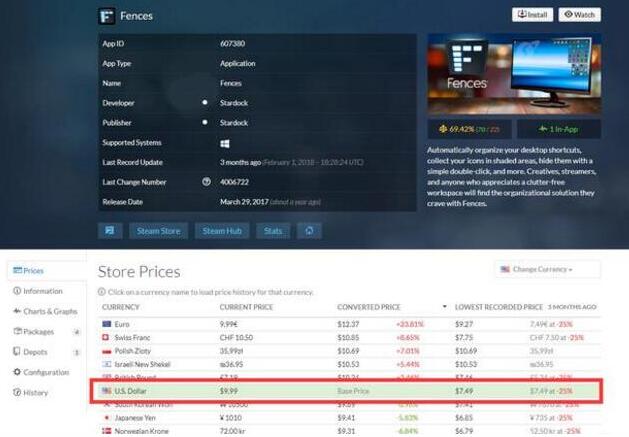Click the 69.42% rating badge
The image size is (629, 437).
[469, 129]
